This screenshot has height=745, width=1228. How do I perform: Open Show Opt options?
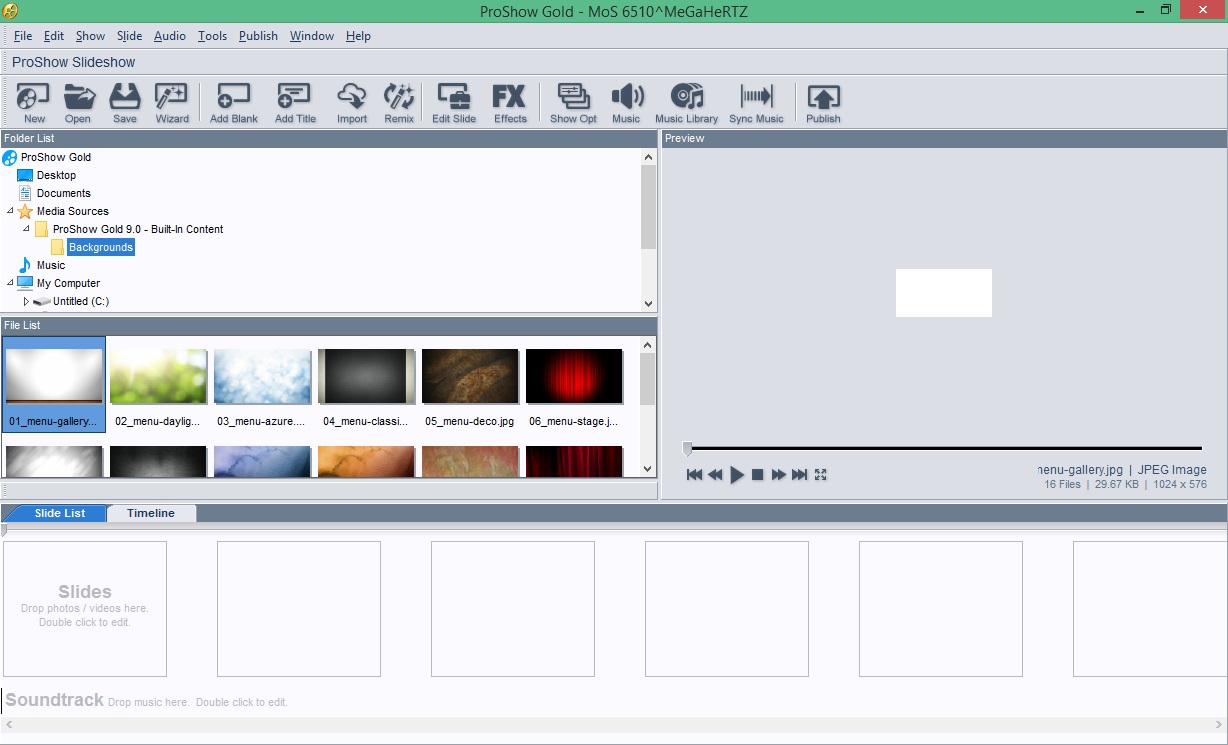(573, 103)
